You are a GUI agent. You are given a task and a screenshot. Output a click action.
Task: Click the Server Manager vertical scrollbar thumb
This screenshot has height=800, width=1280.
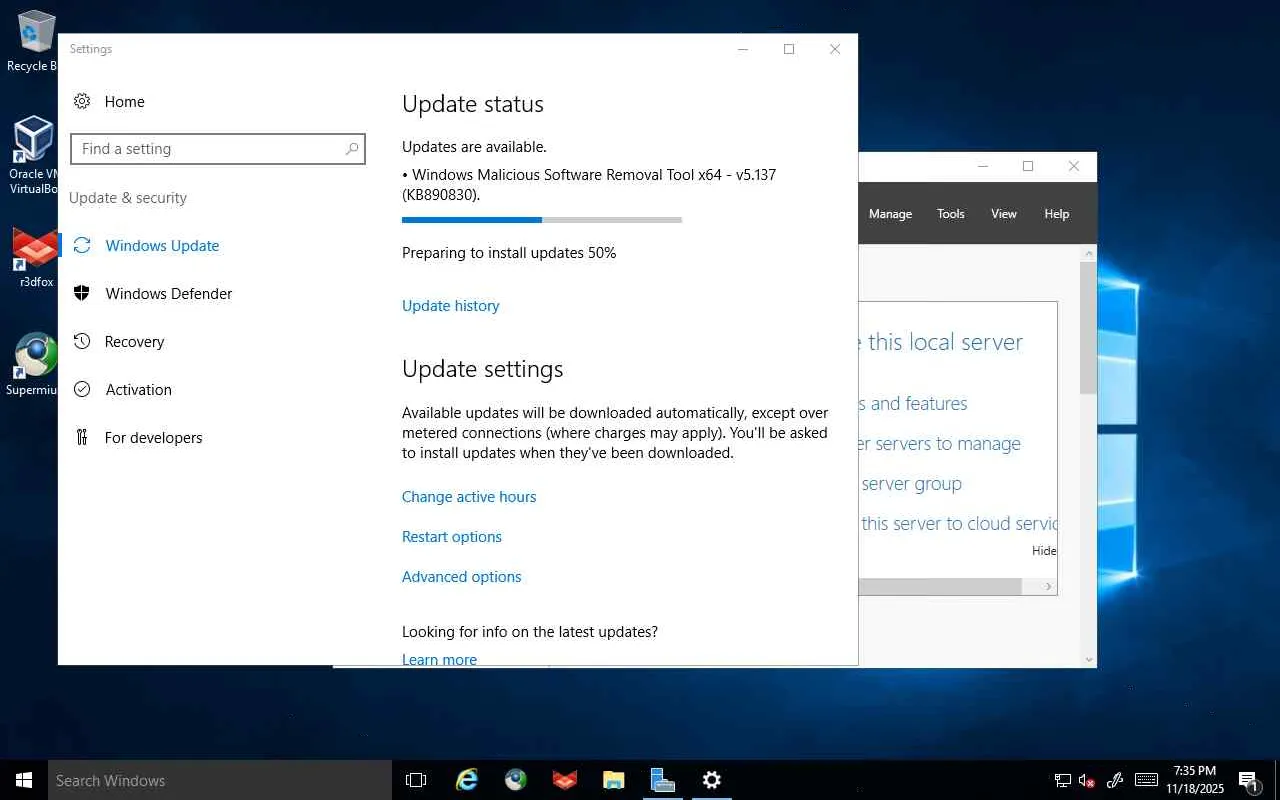[x=1088, y=328]
